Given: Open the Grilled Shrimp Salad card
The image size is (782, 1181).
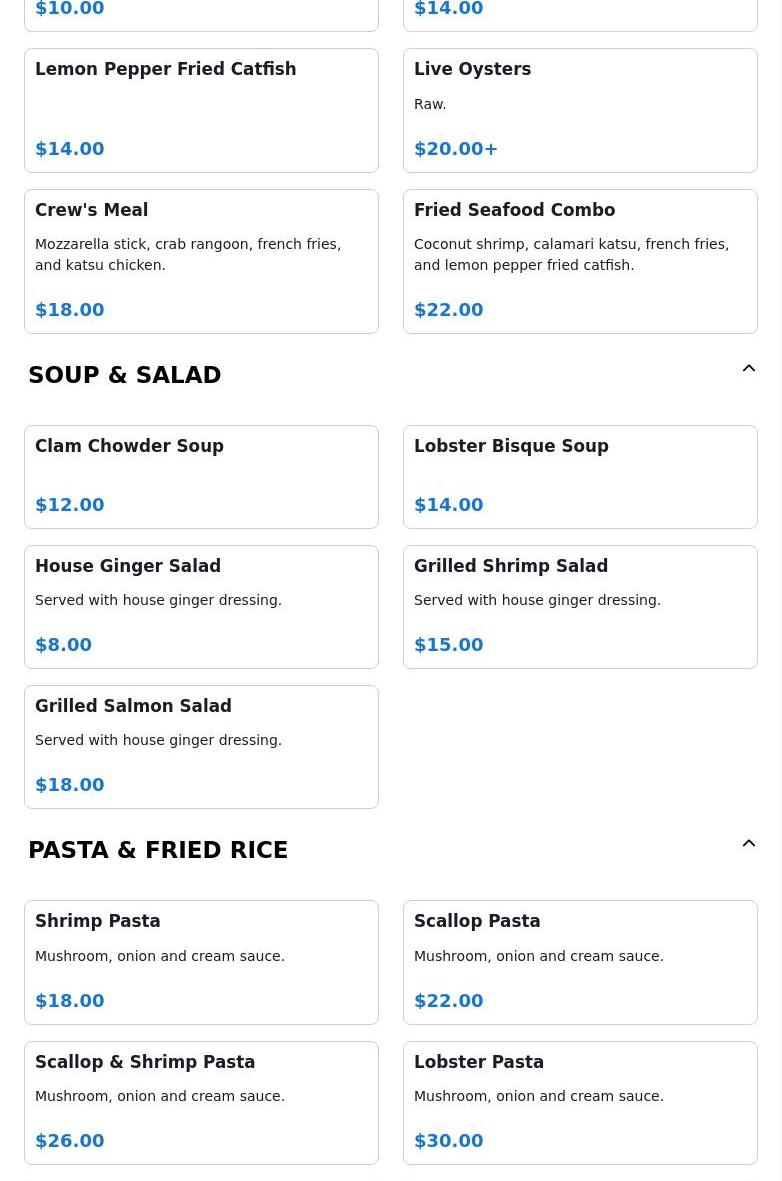Looking at the screenshot, I should coord(580,606).
